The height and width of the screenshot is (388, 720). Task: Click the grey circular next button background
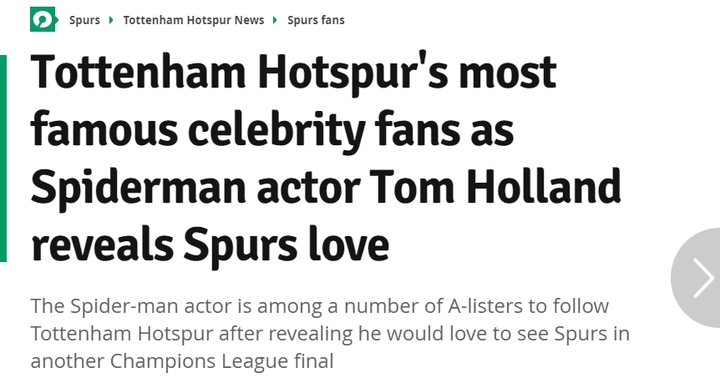point(695,278)
